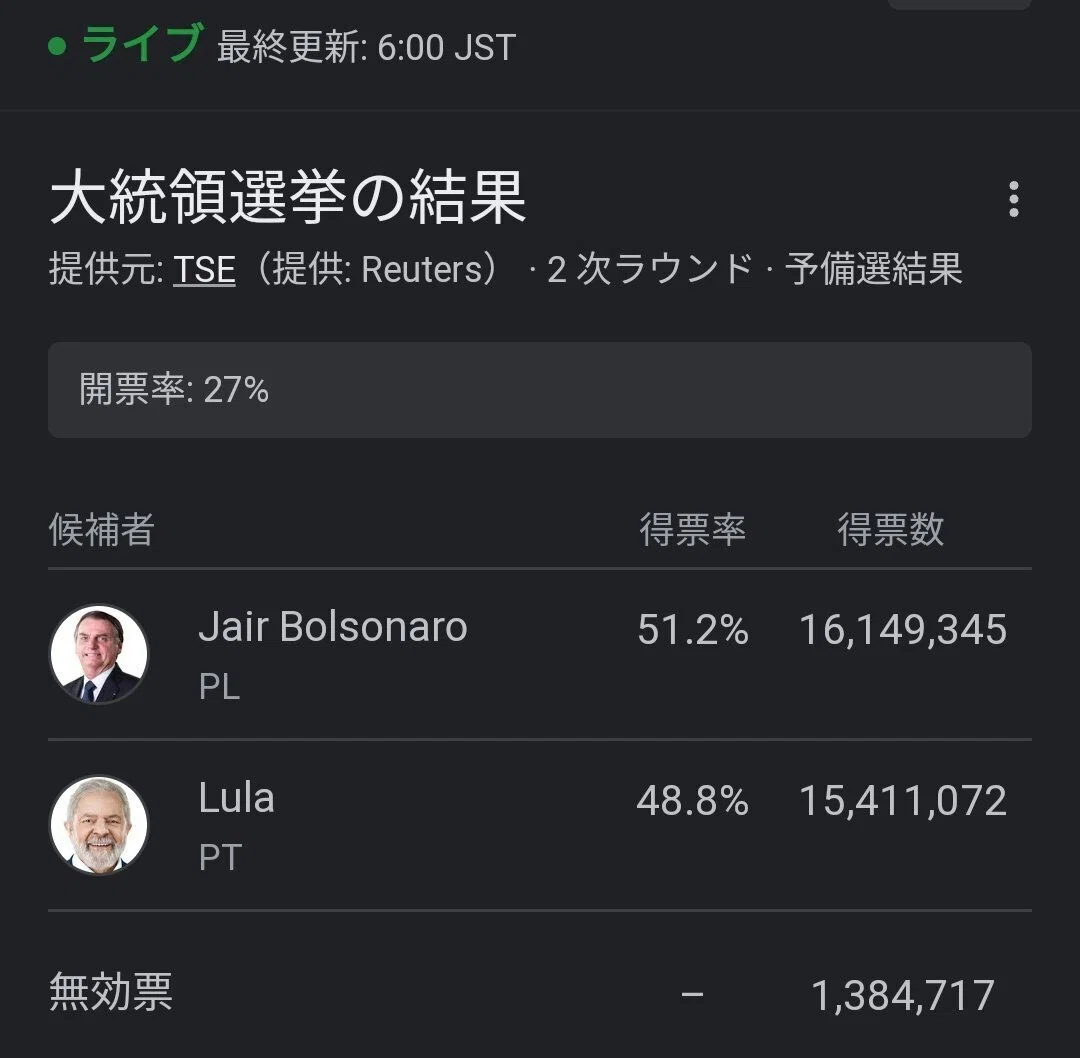Tap Jair Bolsonaro's profile photo
The width and height of the screenshot is (1080, 1058).
pyautogui.click(x=99, y=654)
